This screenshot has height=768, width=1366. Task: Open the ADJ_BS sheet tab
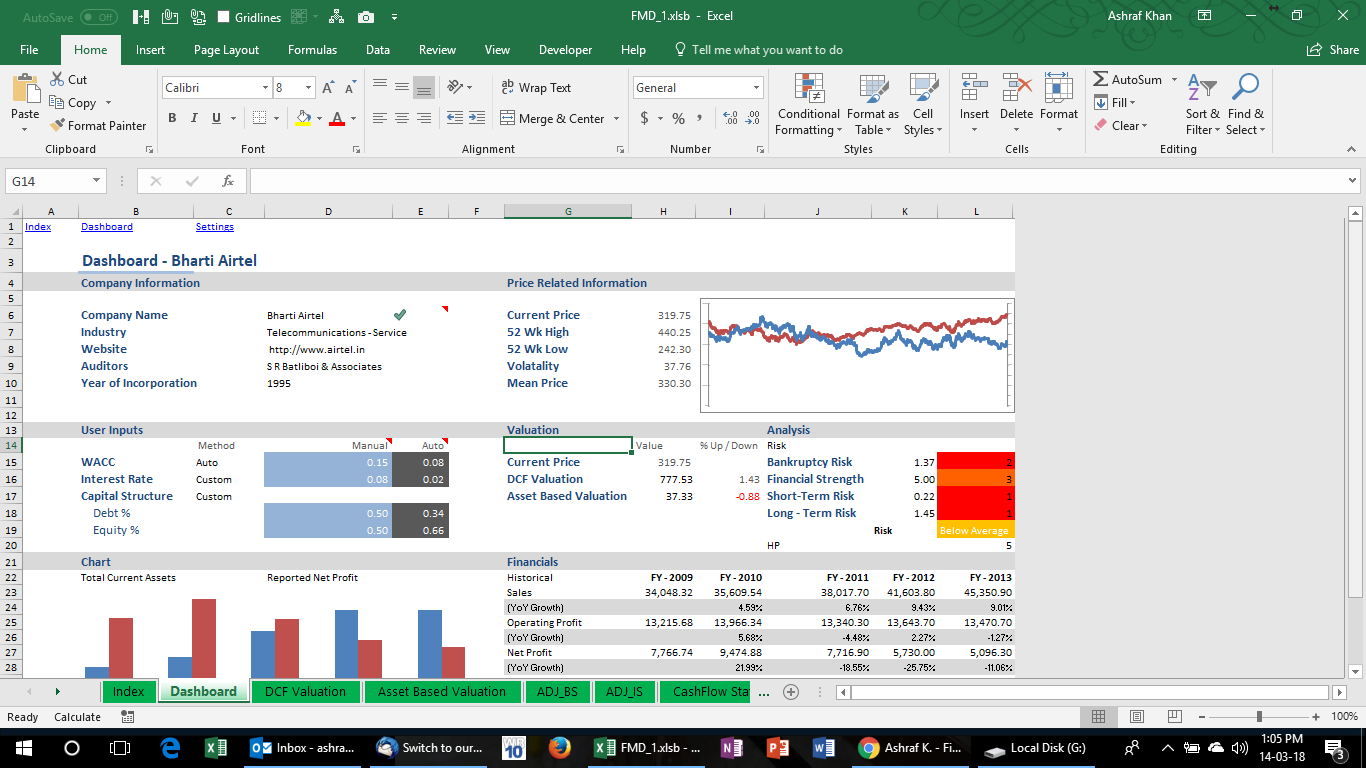(x=557, y=691)
